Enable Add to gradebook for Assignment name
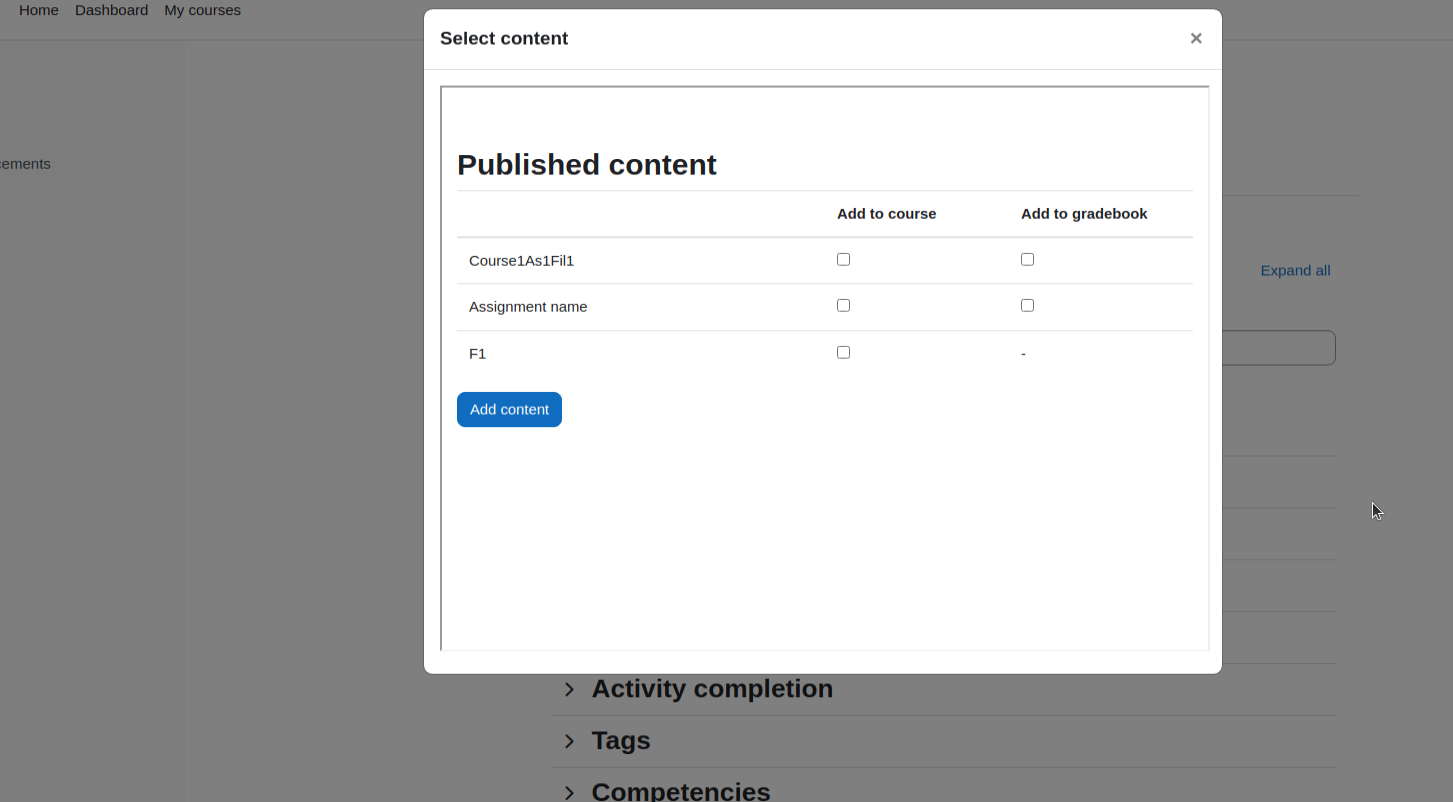 (1027, 305)
